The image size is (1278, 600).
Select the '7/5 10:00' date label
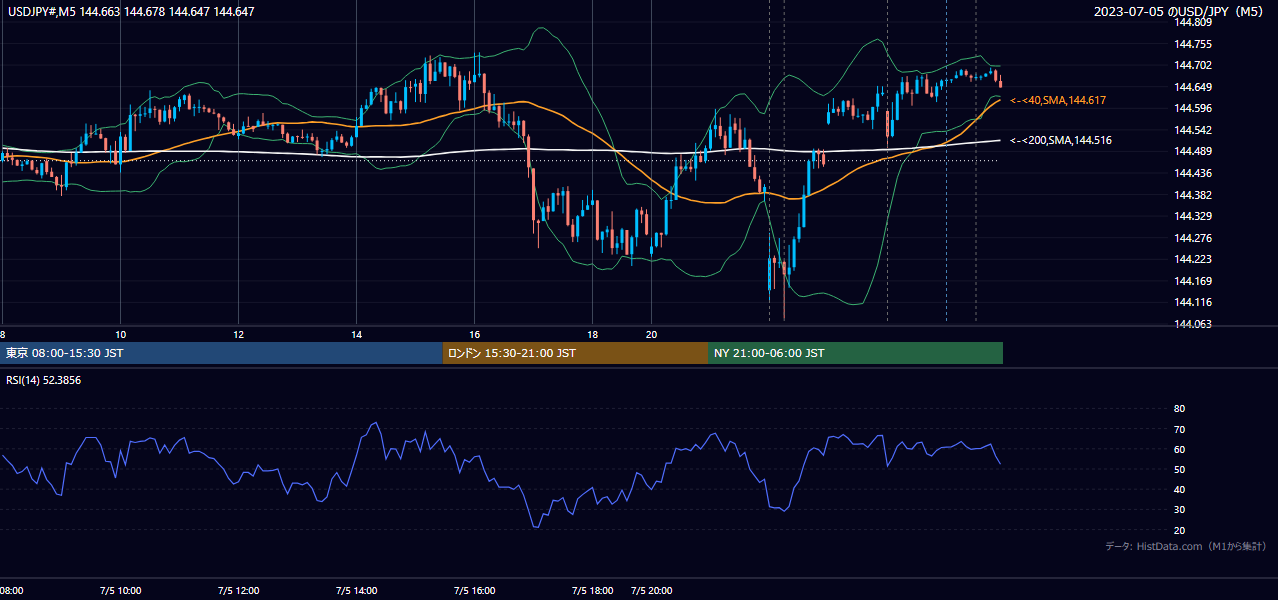(x=120, y=591)
